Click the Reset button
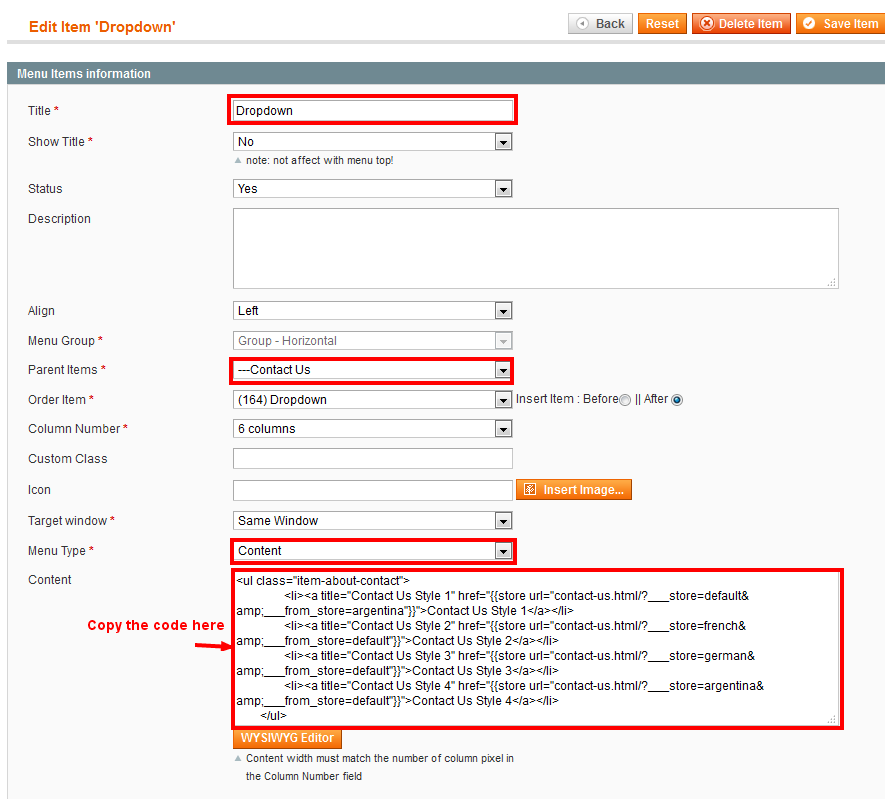The height and width of the screenshot is (799, 885). click(x=662, y=24)
